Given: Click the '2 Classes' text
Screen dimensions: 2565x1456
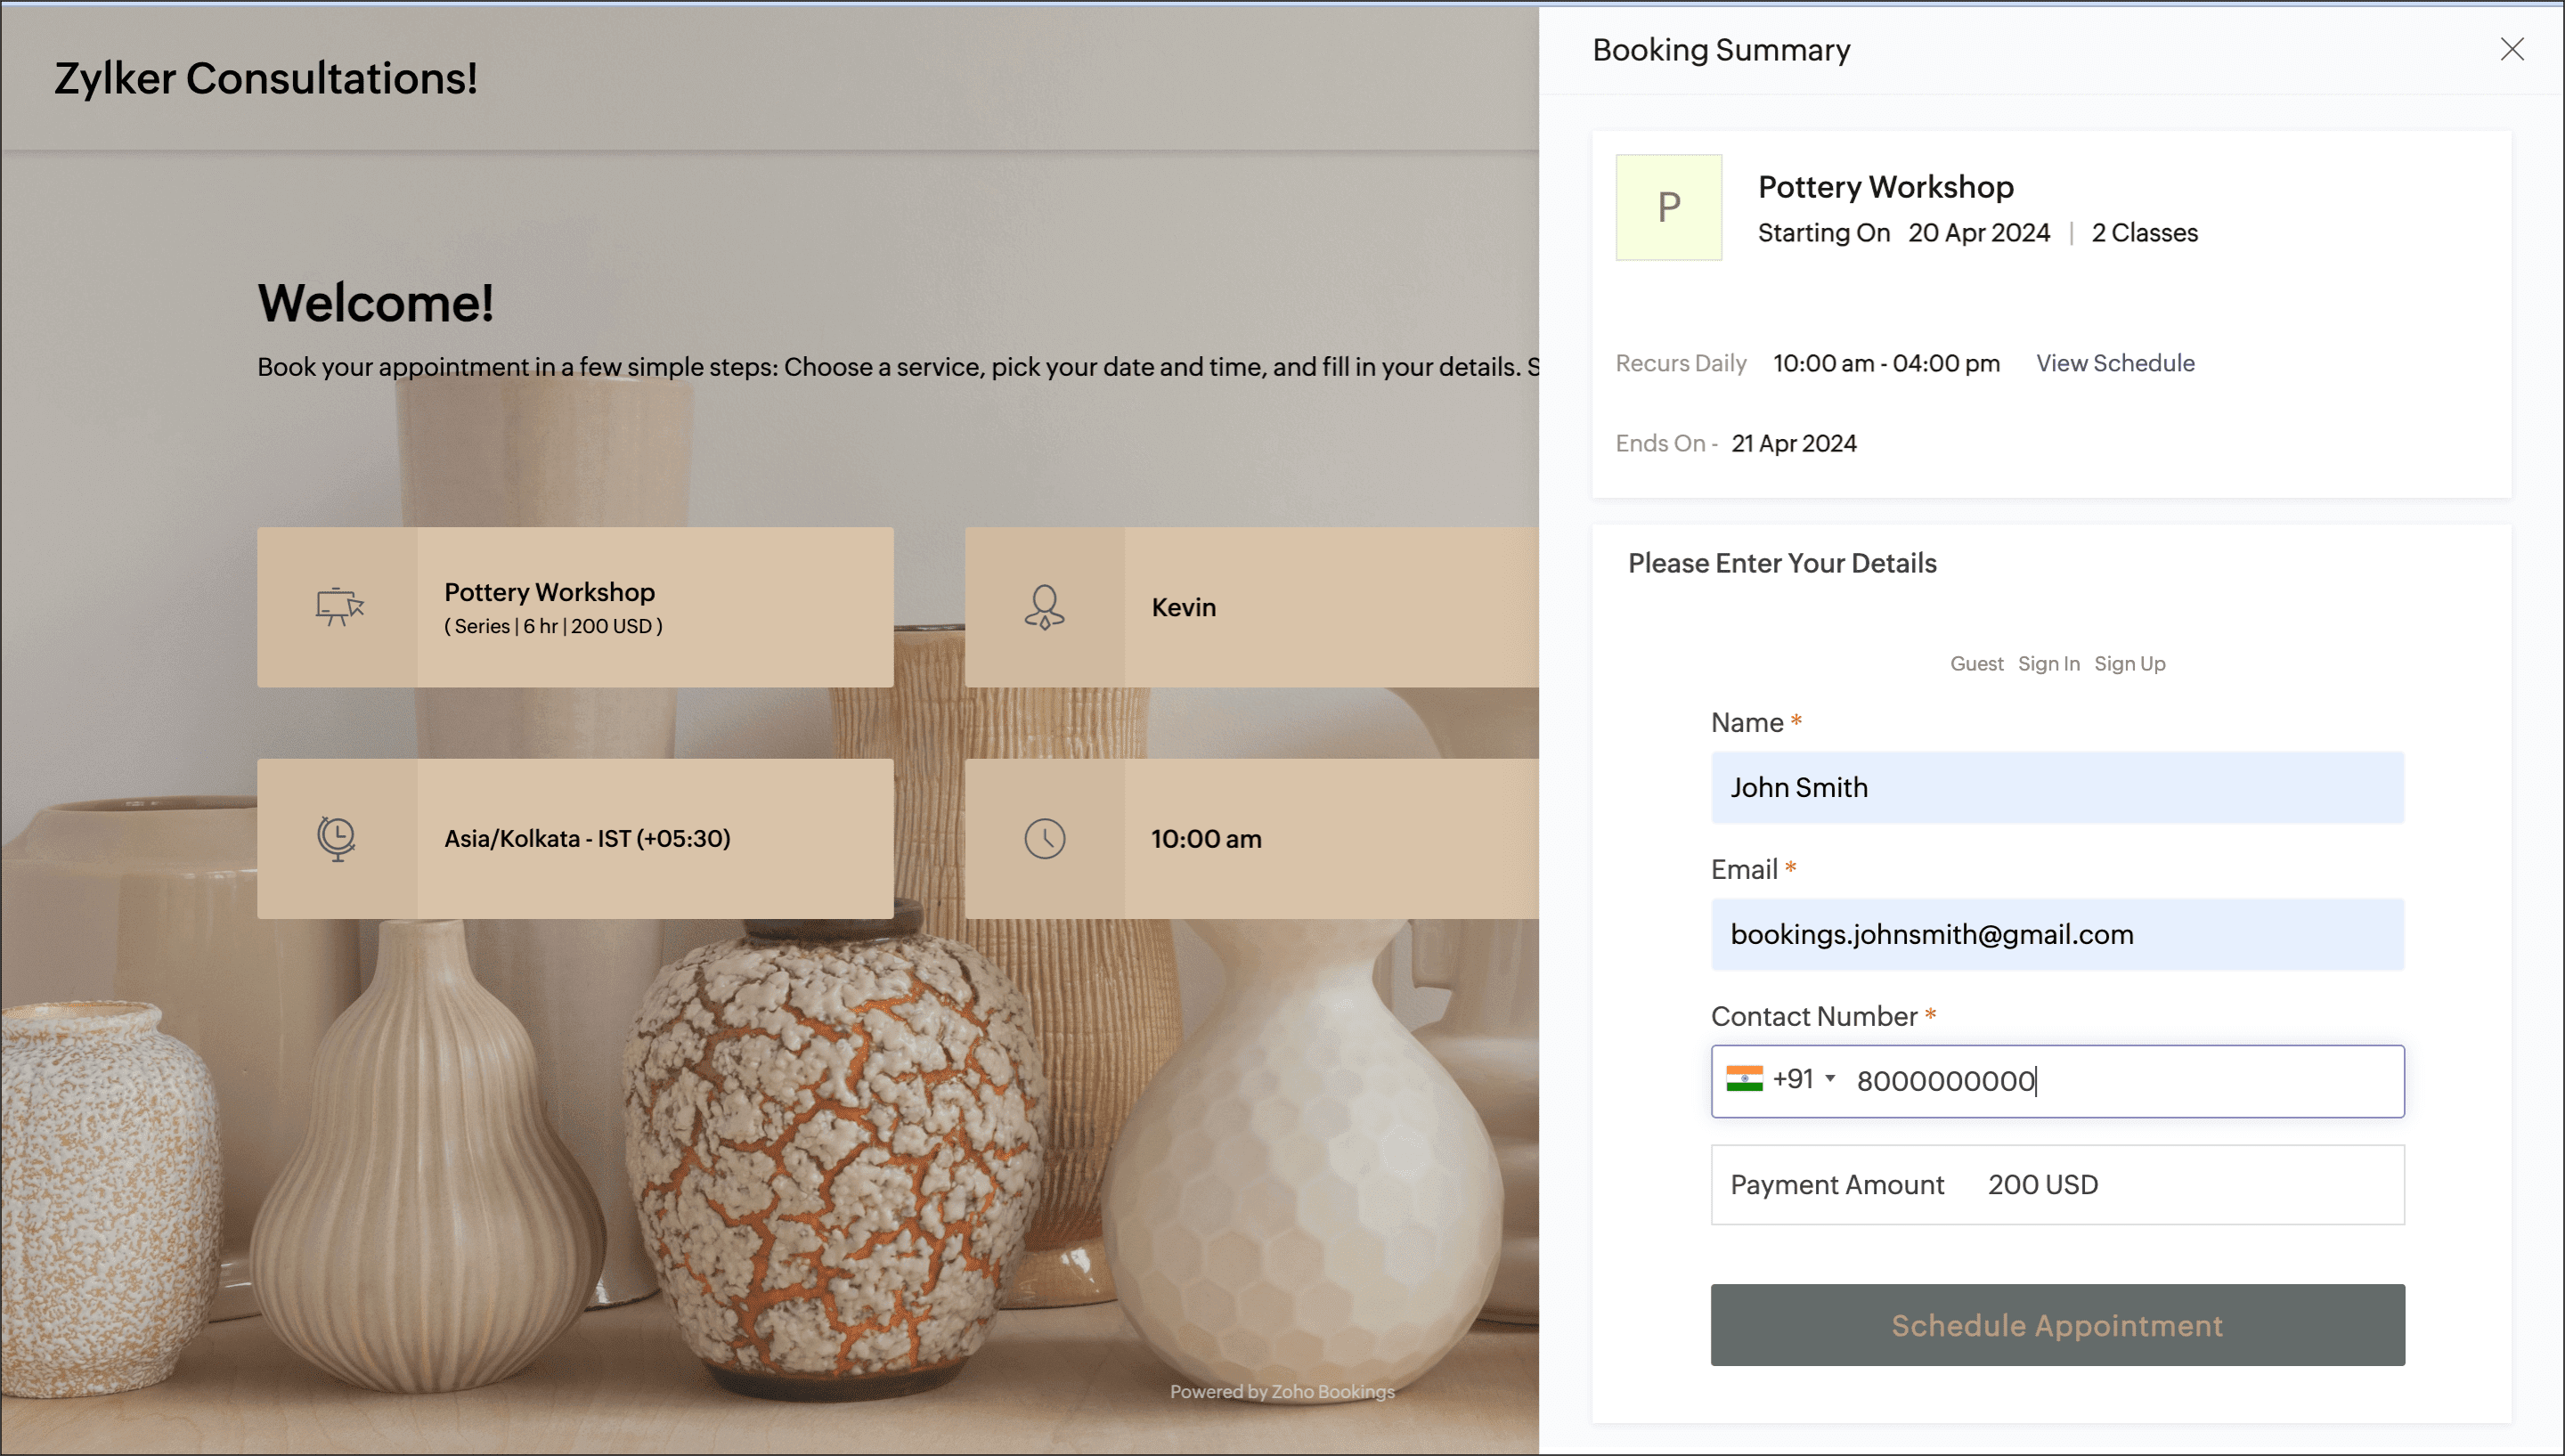Looking at the screenshot, I should point(2144,233).
